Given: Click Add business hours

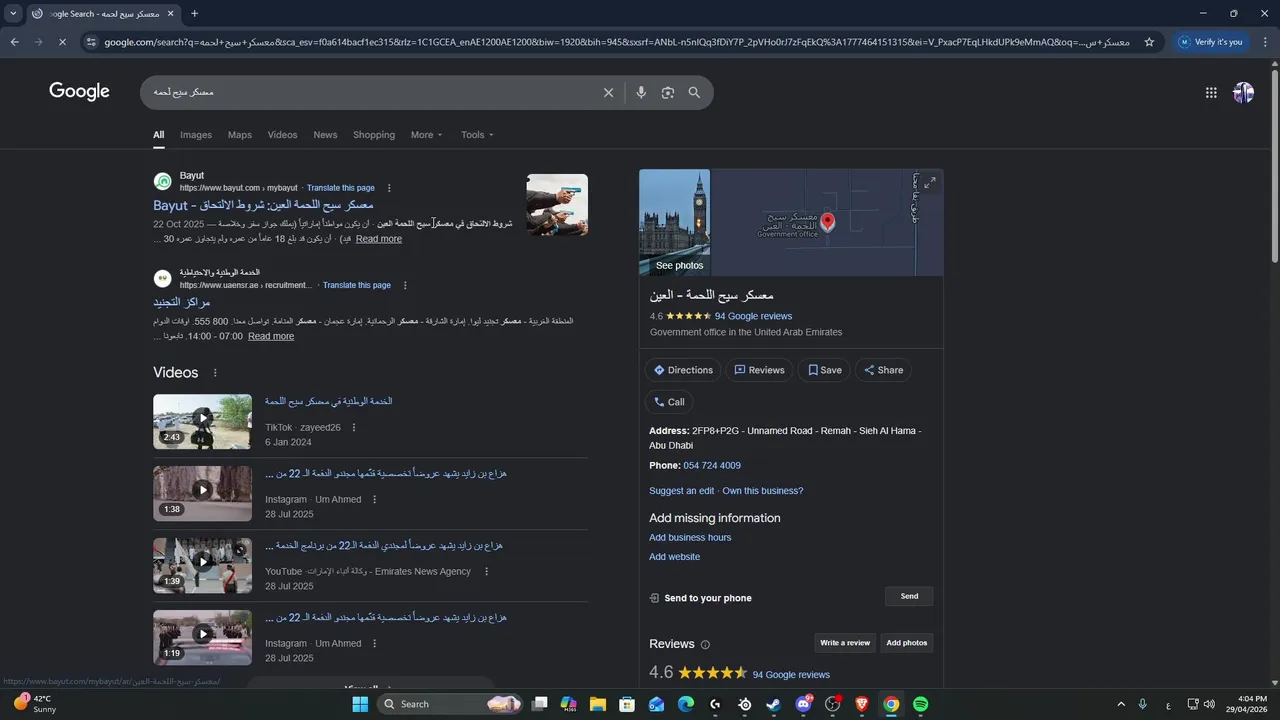Looking at the screenshot, I should coord(690,538).
